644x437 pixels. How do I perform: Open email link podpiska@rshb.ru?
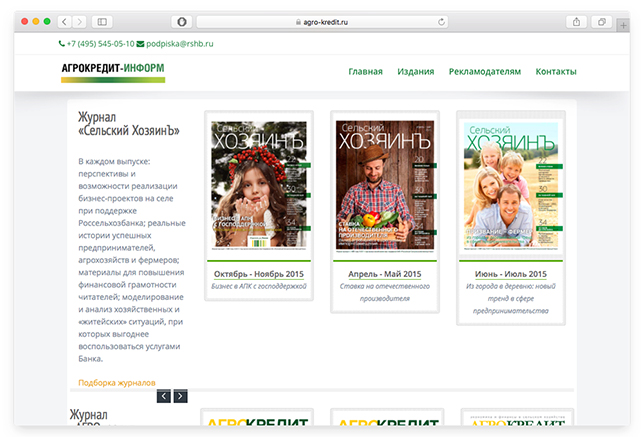point(179,44)
